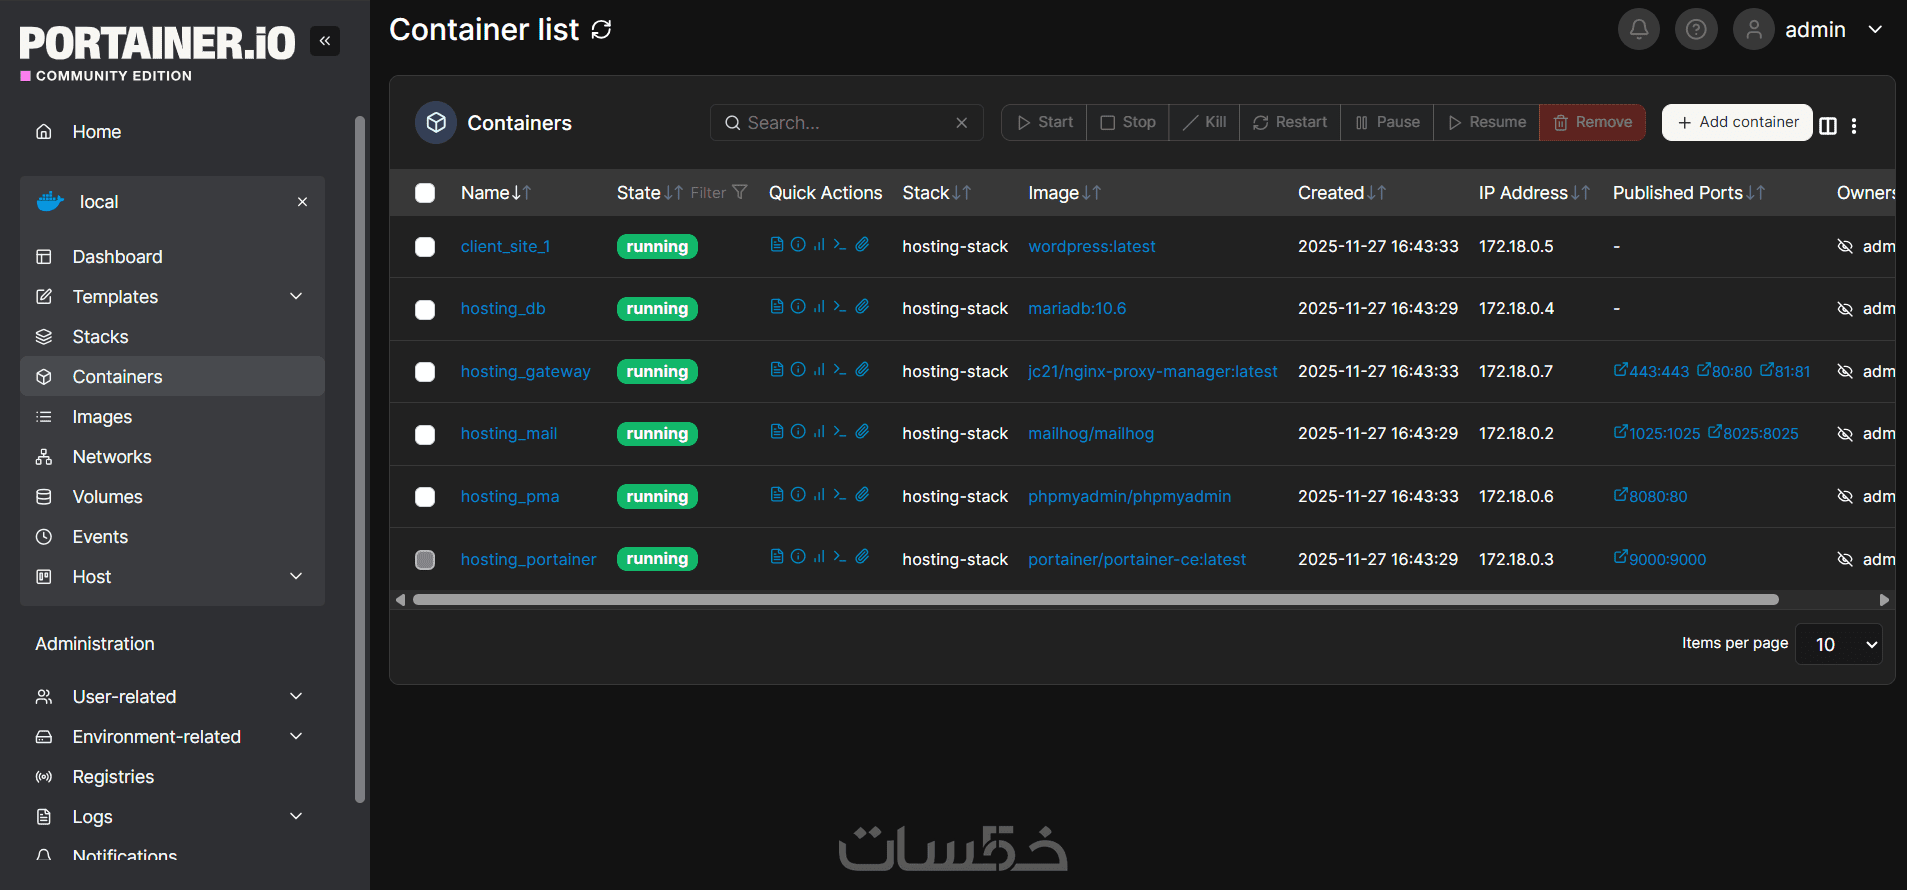
Task: Open the admin account dropdown arrow
Action: (1875, 30)
